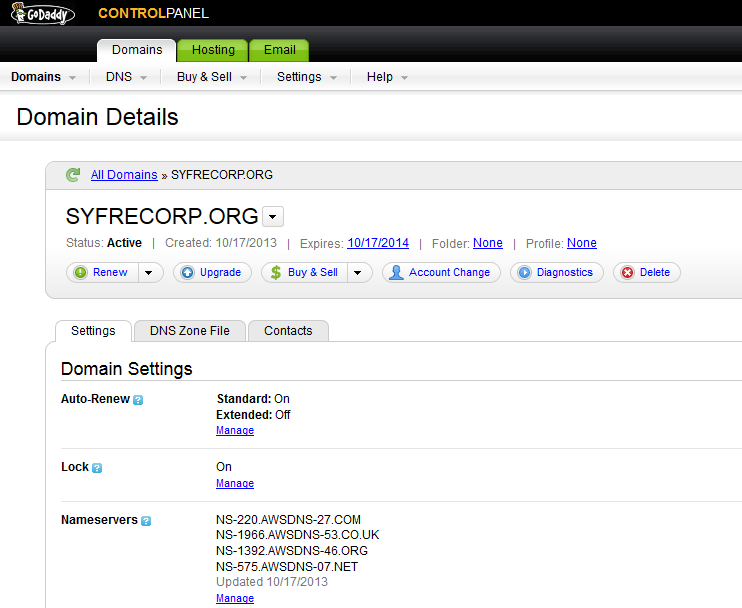The image size is (742, 608).
Task: Click the green refresh arrow icon beside All Domains
Action: coord(73,175)
